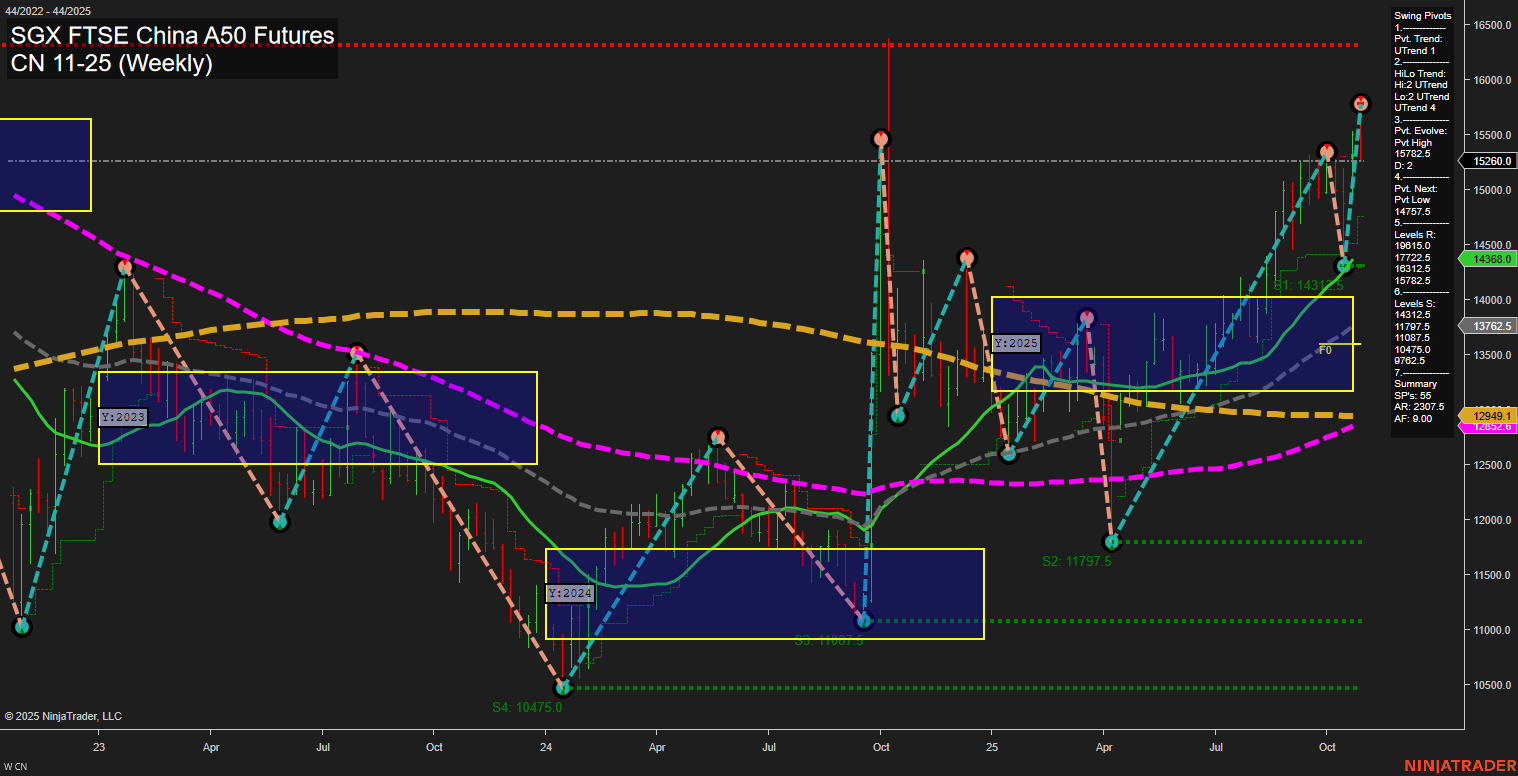Select the gray 13762.5 price marker
The width and height of the screenshot is (1518, 776).
tap(1490, 326)
